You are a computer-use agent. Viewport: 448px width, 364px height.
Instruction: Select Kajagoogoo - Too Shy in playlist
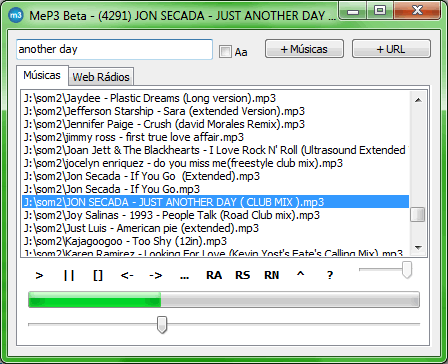(215, 241)
